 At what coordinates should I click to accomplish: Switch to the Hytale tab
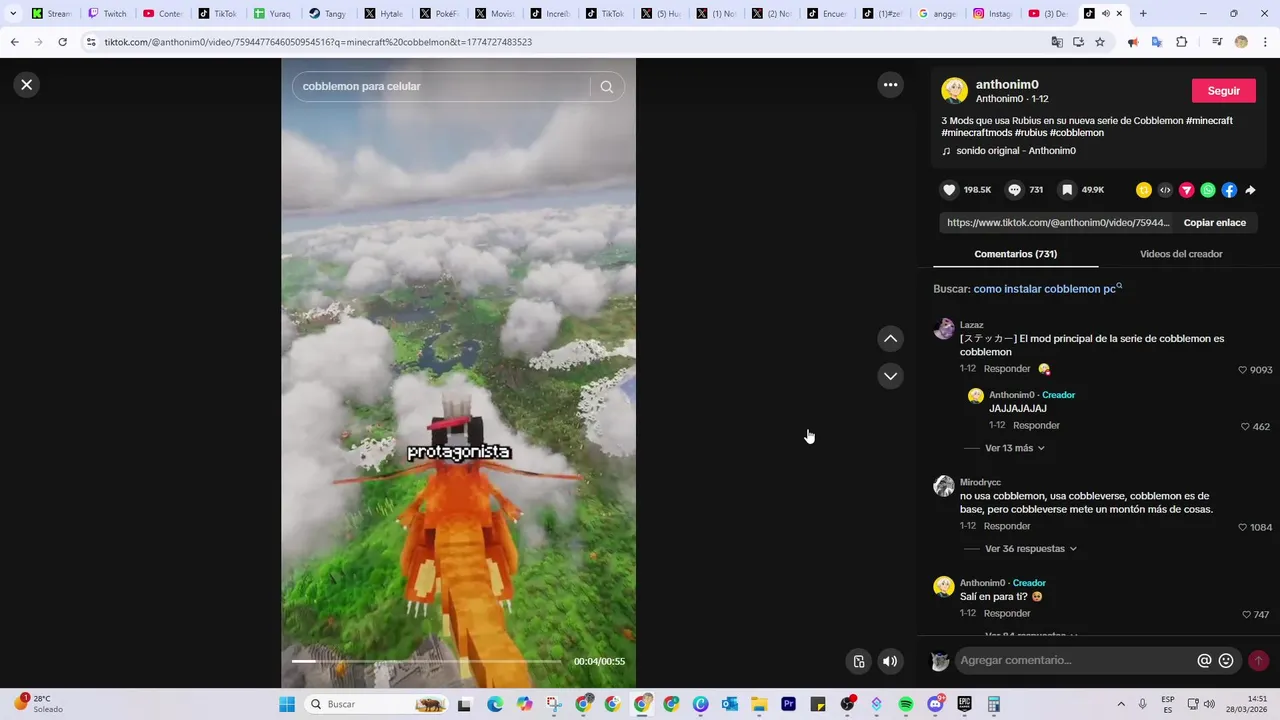[x=386, y=14]
